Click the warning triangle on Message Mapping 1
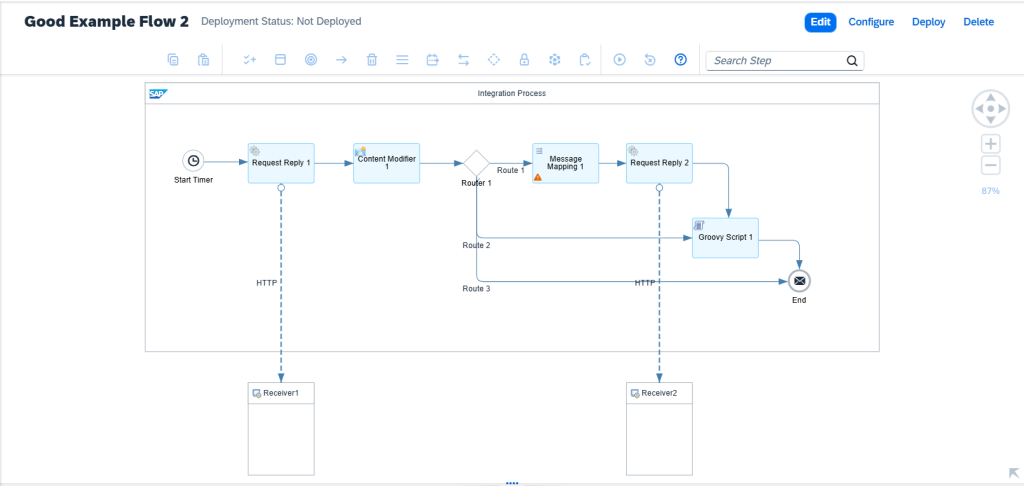The image size is (1024, 486). (x=538, y=177)
